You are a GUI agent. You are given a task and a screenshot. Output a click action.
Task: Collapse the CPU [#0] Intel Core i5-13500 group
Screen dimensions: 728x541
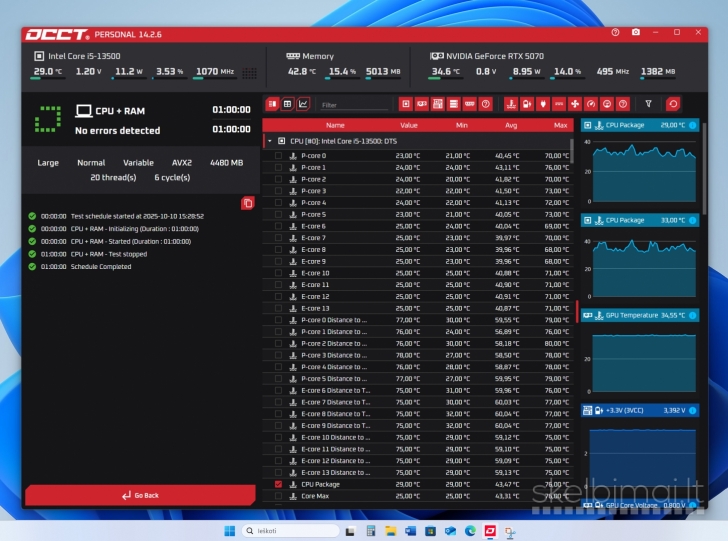click(269, 141)
